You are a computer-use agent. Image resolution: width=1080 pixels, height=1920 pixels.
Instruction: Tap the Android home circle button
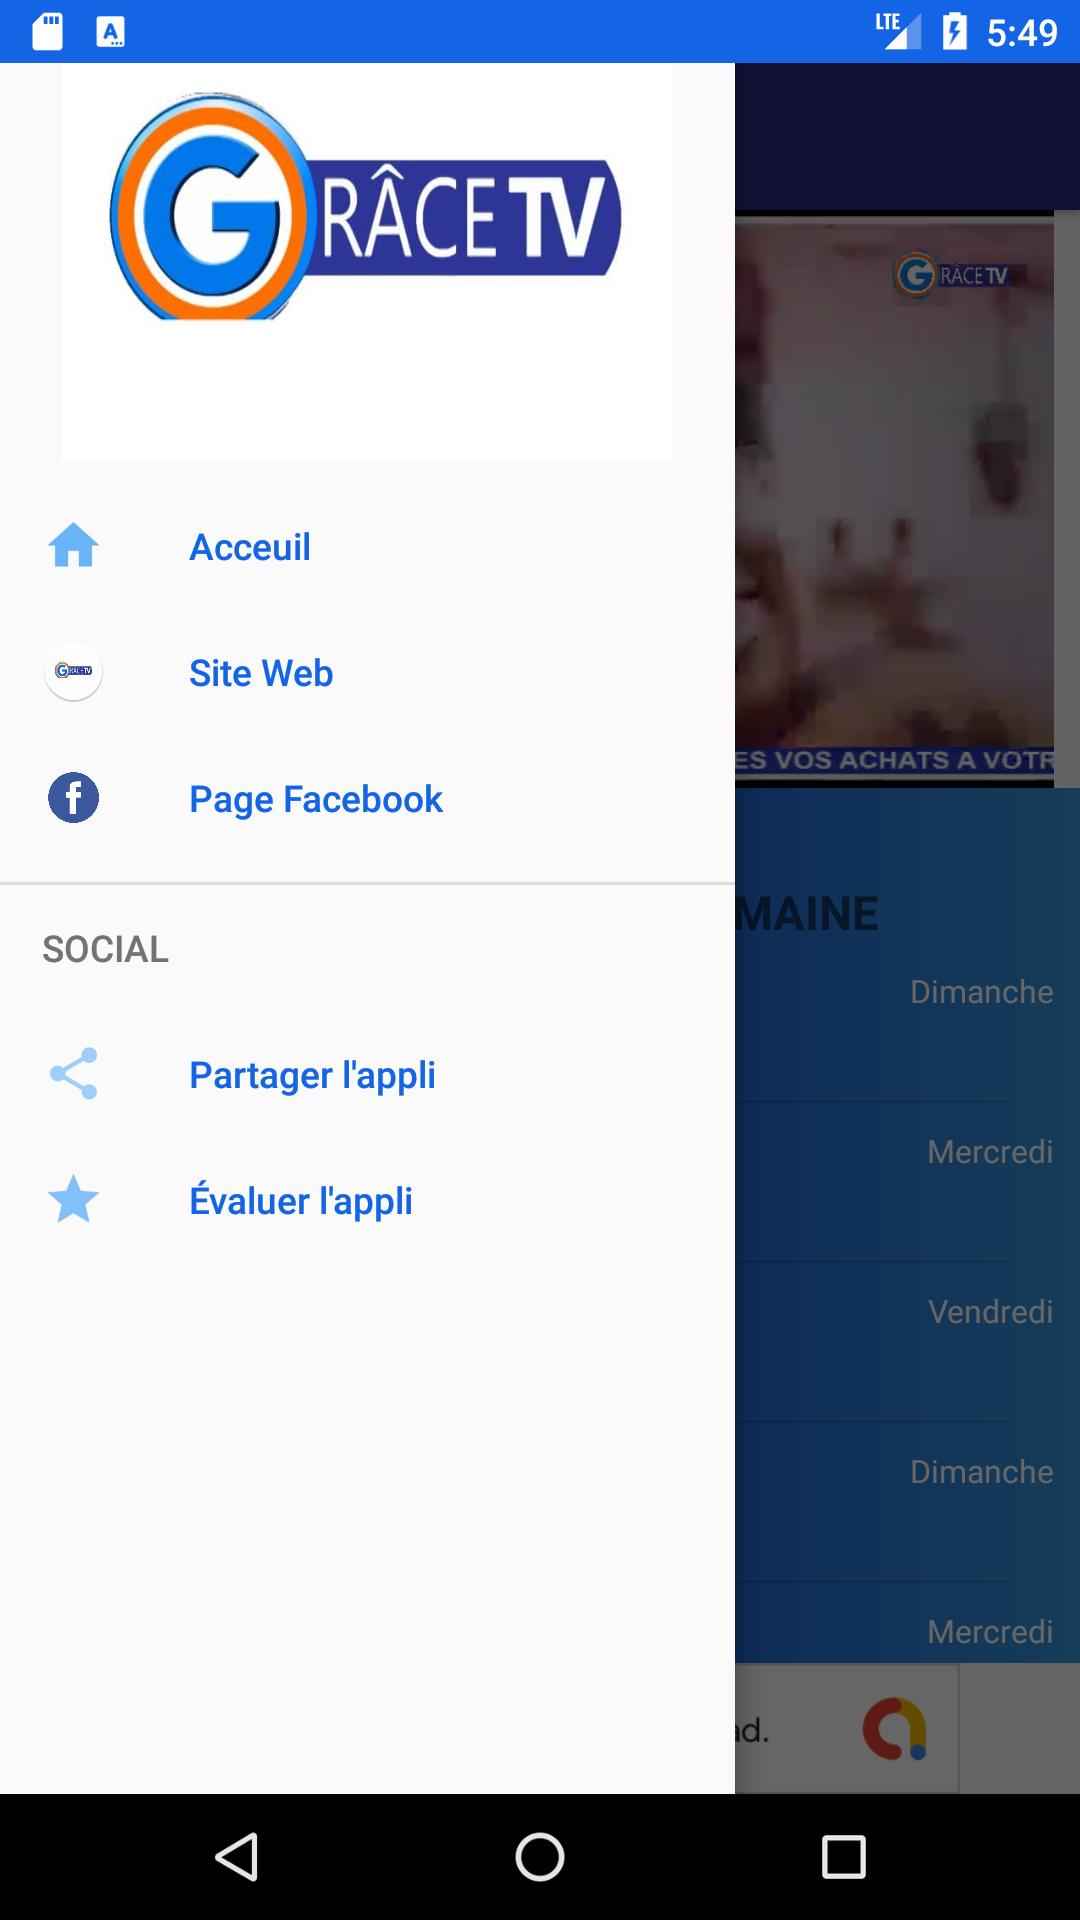(x=540, y=1857)
